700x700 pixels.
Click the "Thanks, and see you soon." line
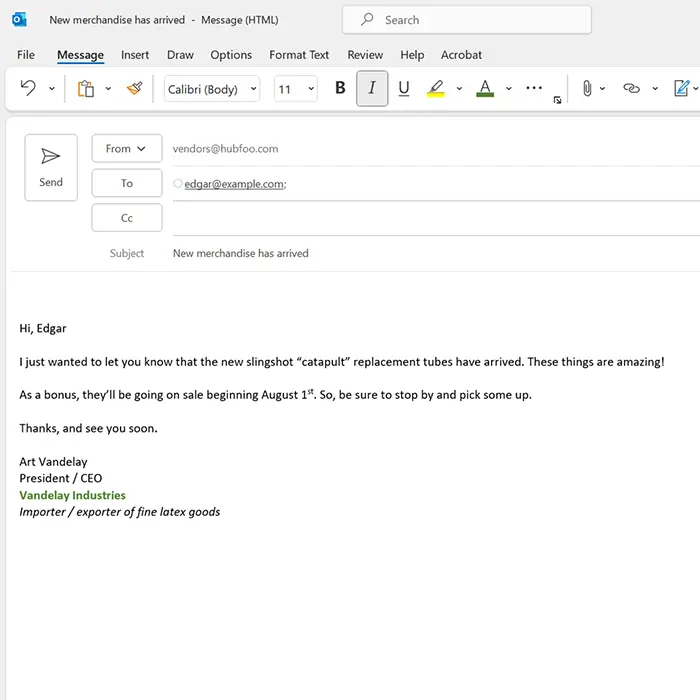88,429
